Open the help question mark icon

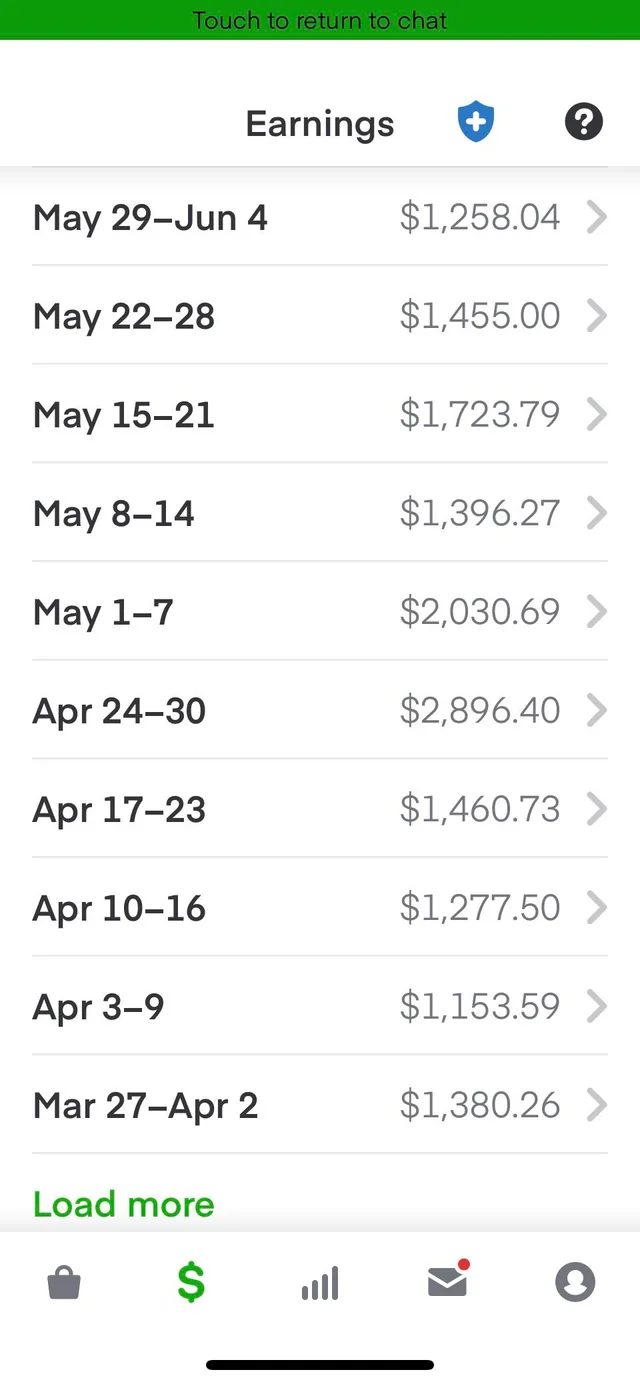coord(583,121)
